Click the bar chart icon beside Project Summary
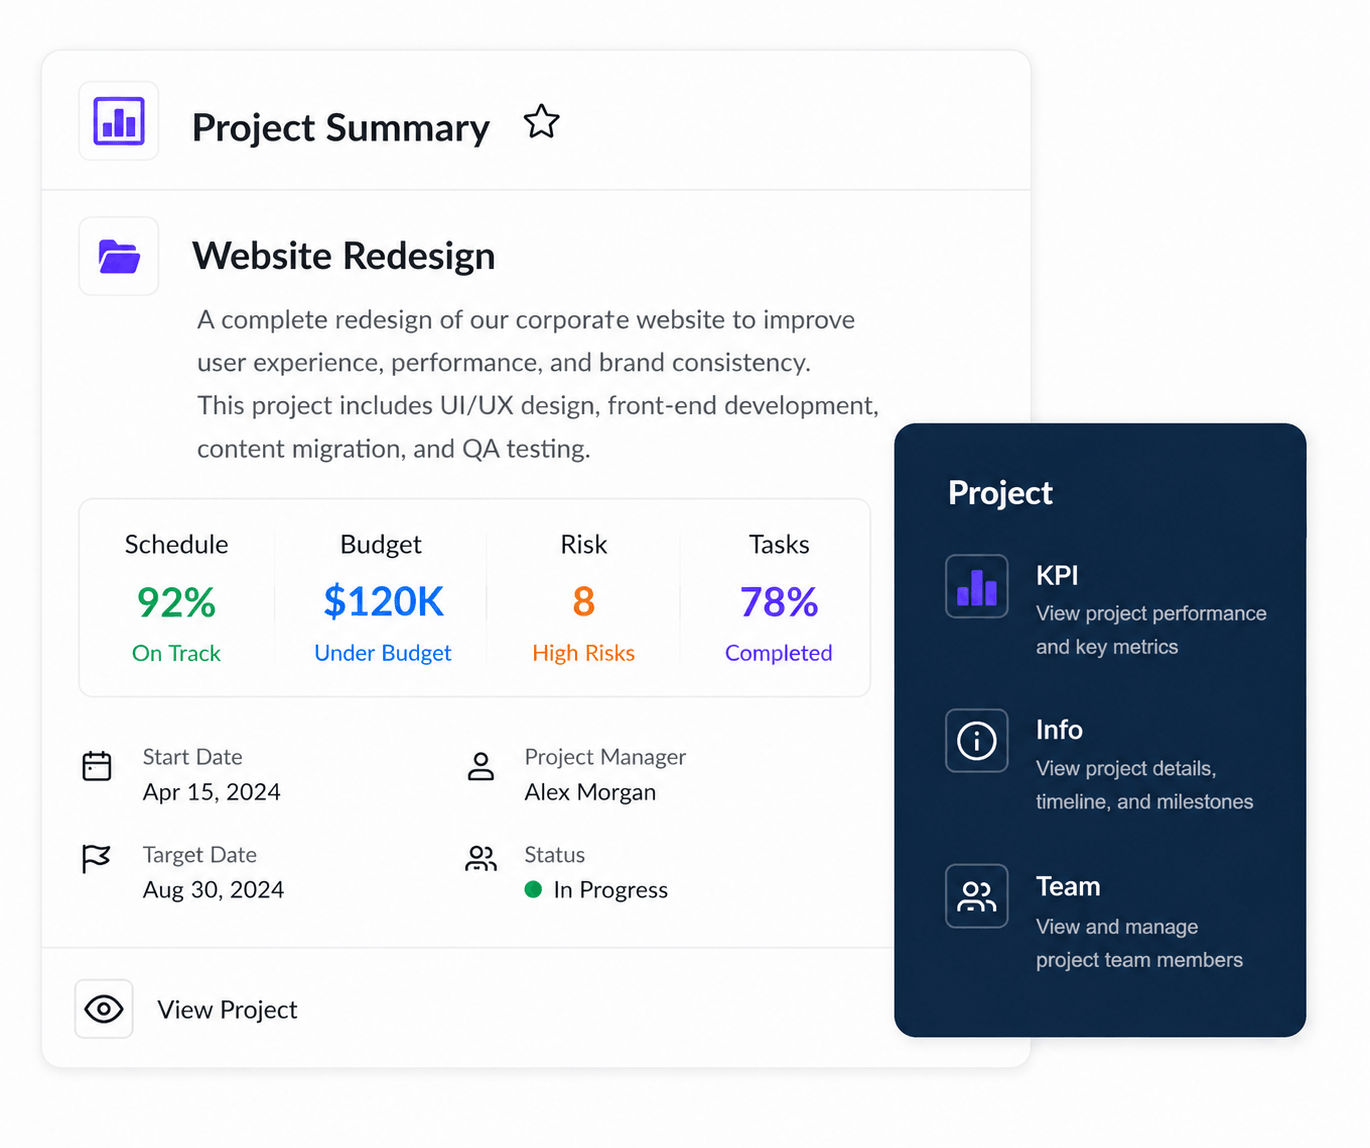Screen dimensions: 1370x1148 (119, 121)
